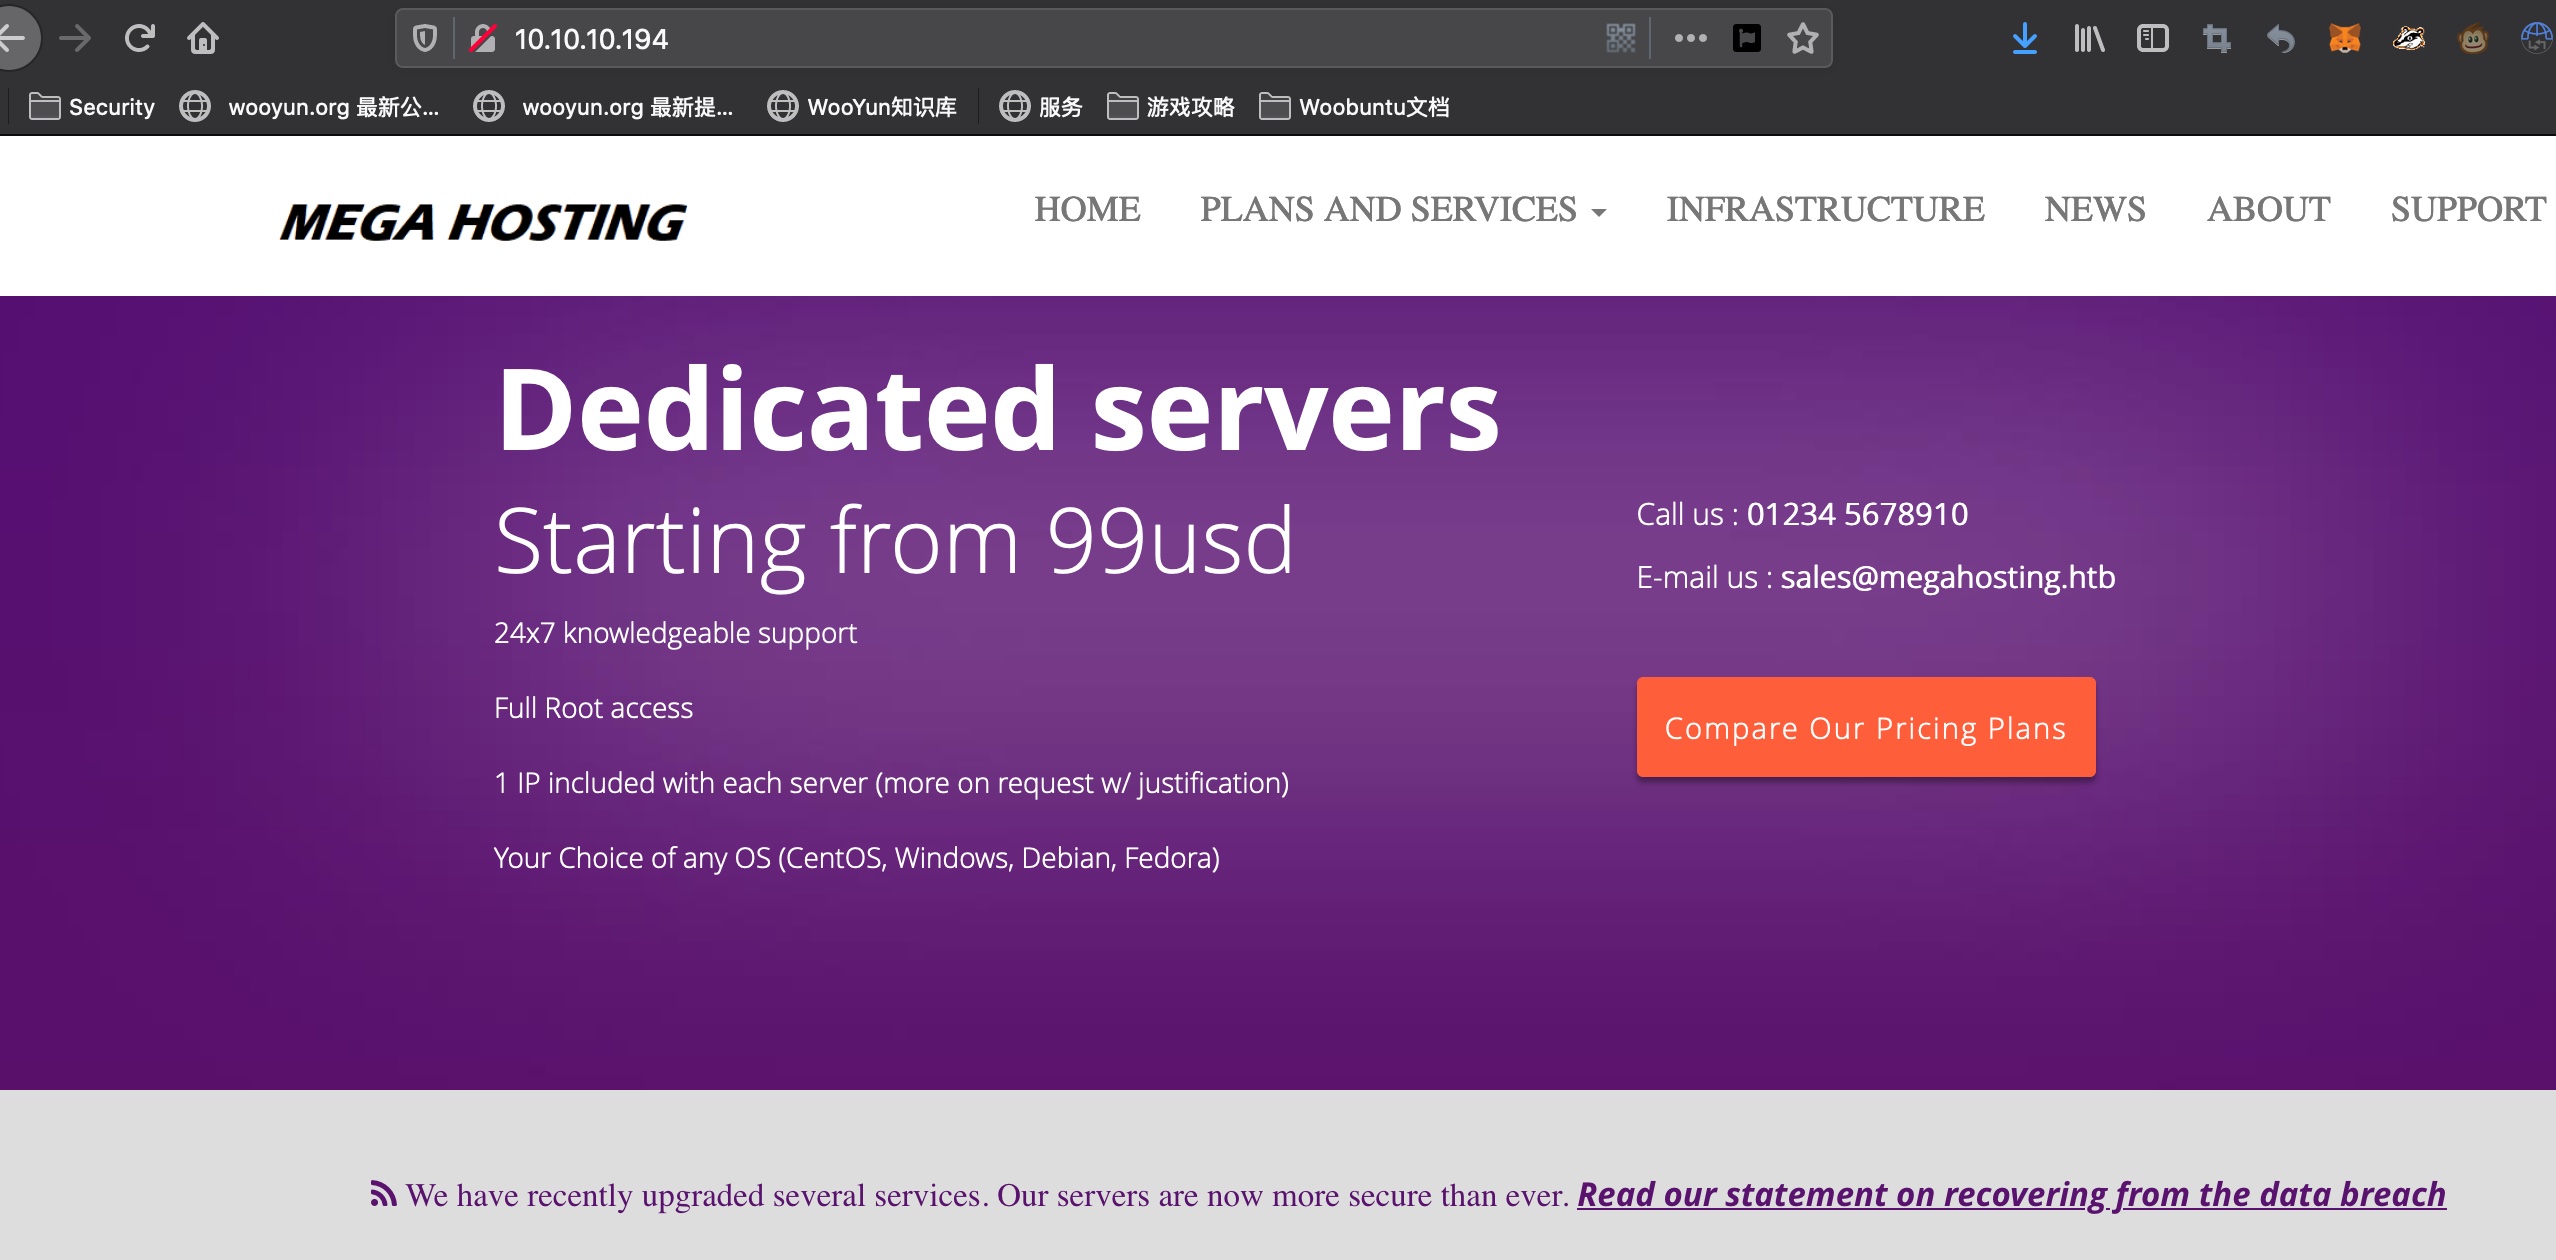Show the library bookshelf icon

2089,39
